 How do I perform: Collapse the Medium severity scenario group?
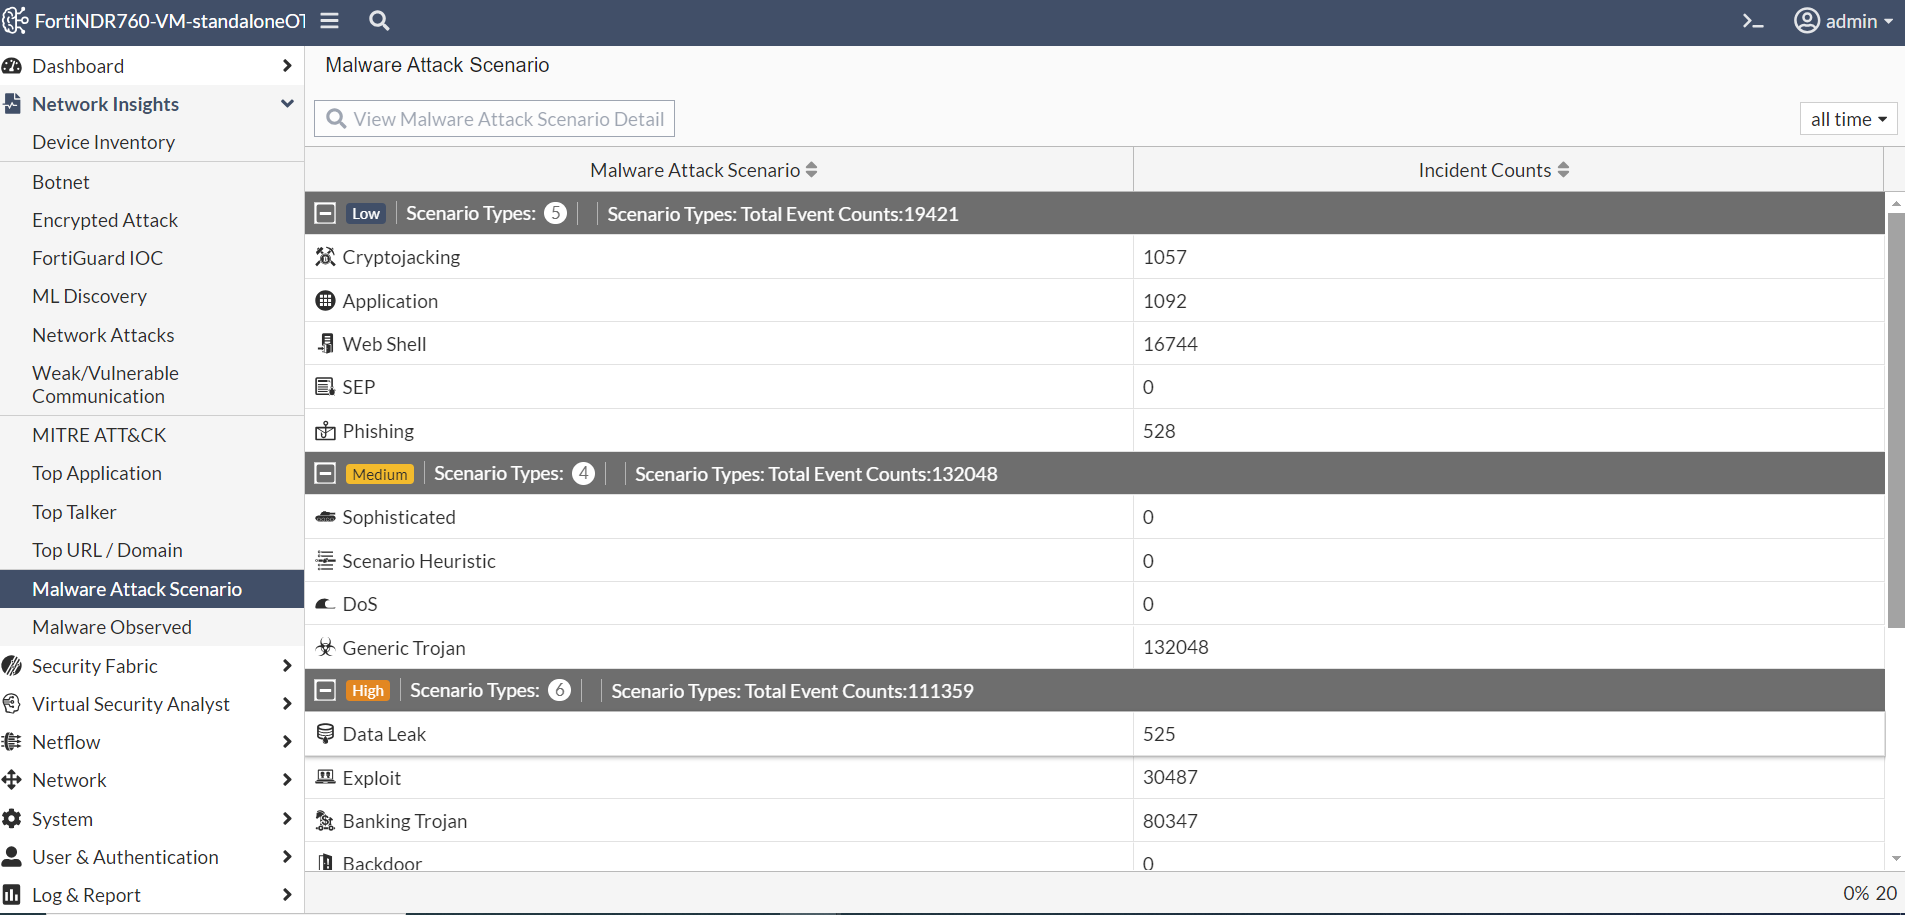point(324,473)
